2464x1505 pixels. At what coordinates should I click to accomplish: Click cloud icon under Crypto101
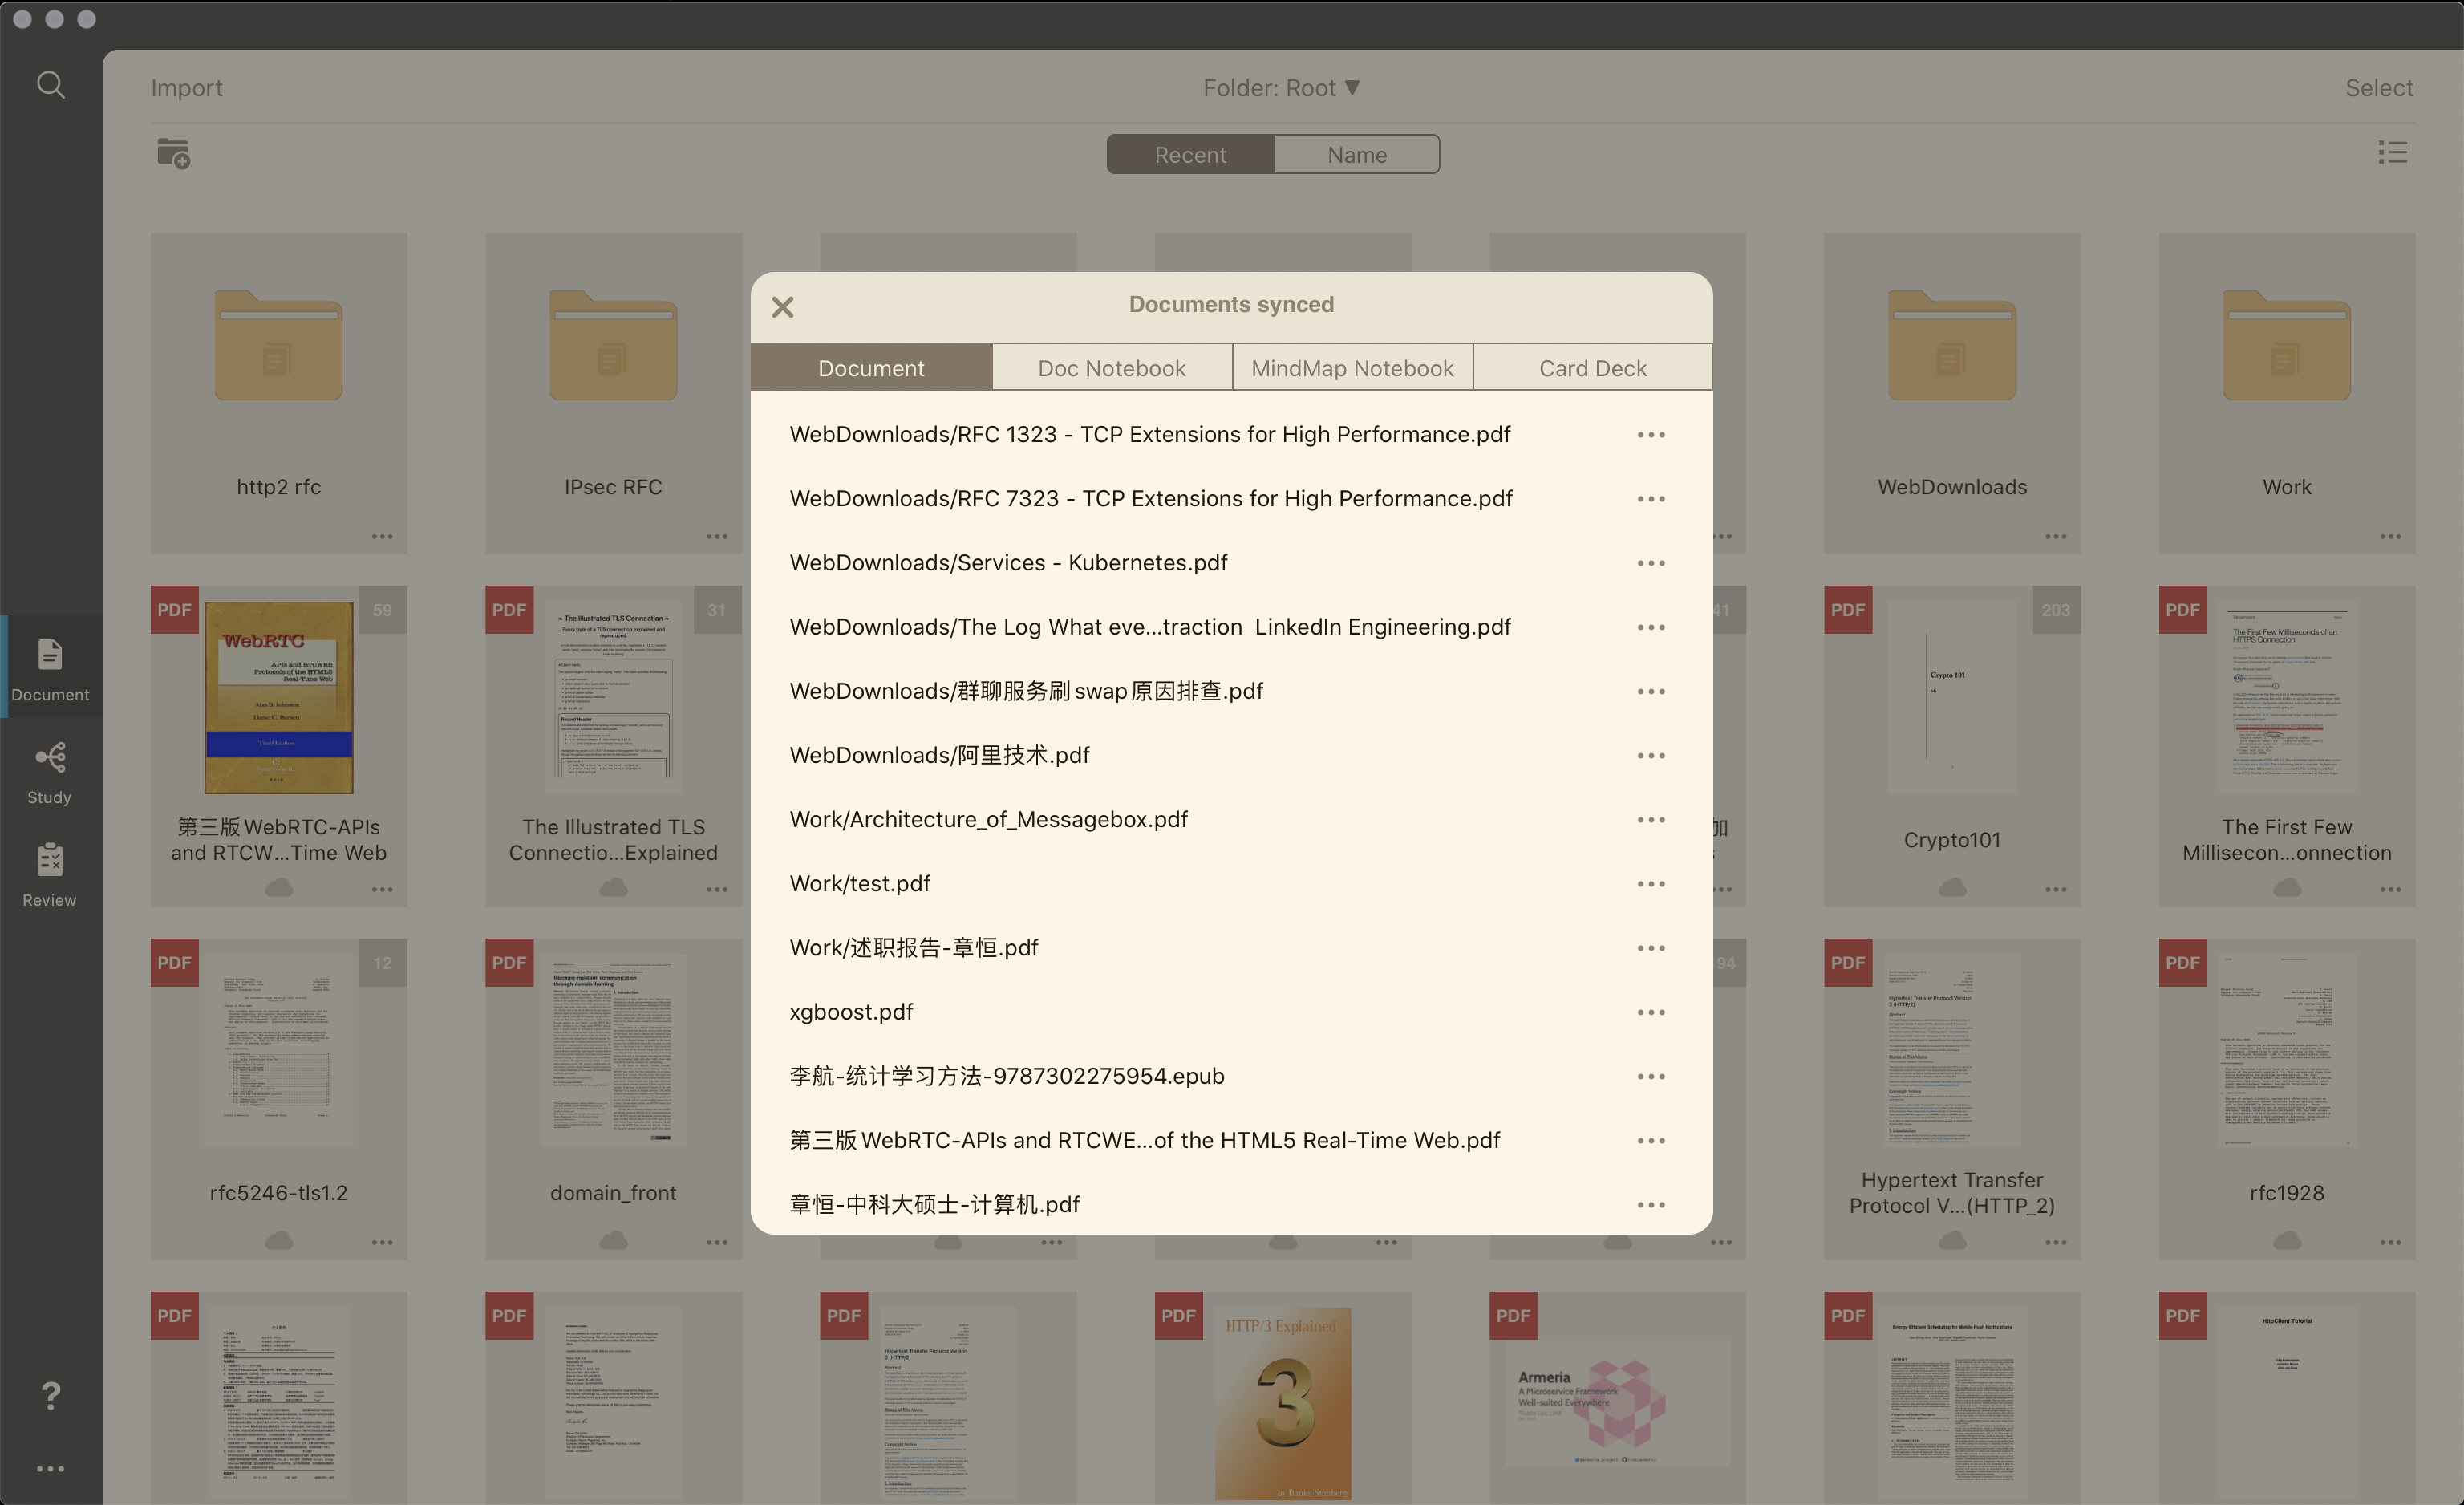pos(1952,888)
